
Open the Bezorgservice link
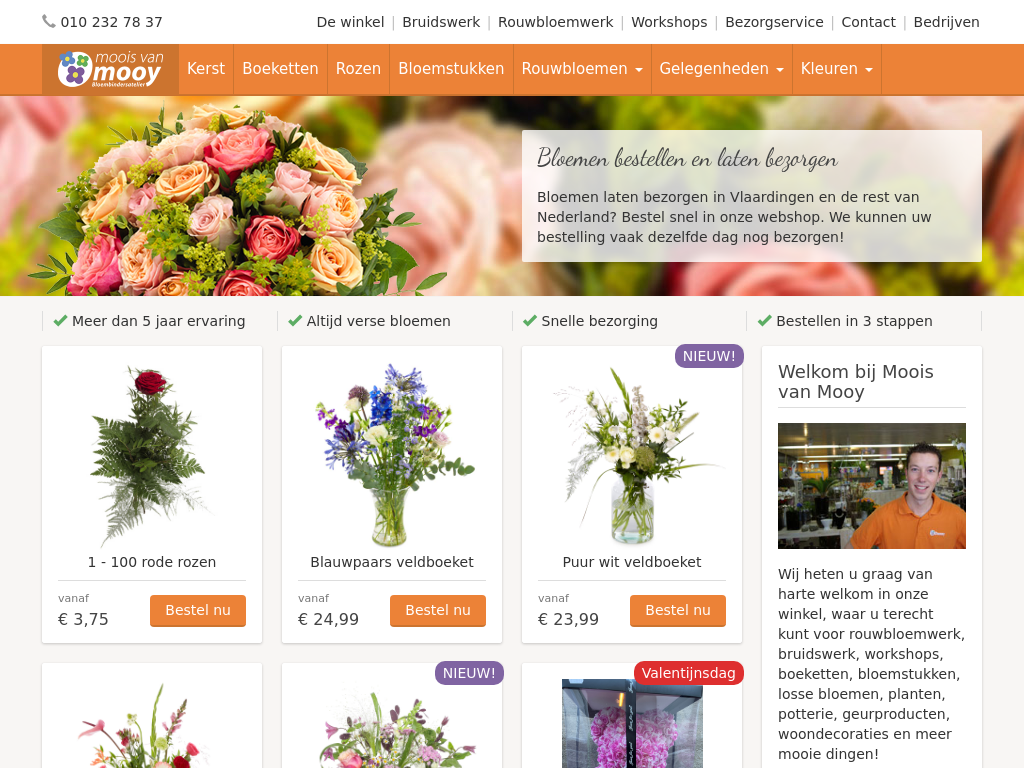775,22
